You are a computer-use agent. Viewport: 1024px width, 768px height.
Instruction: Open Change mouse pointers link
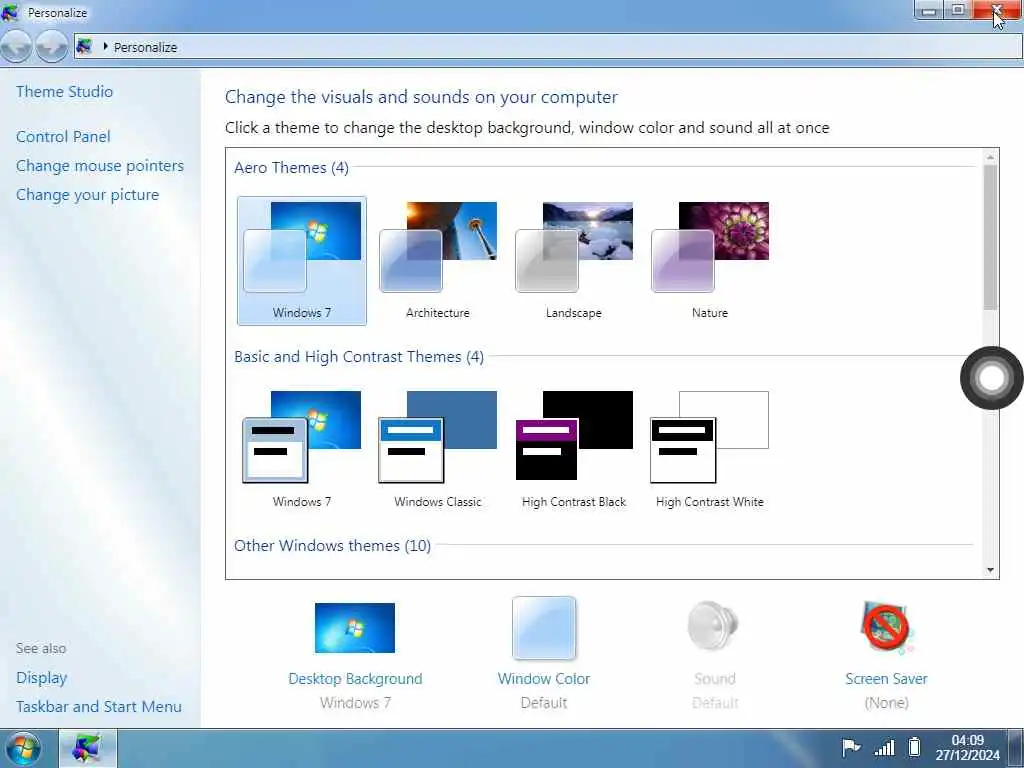point(100,166)
